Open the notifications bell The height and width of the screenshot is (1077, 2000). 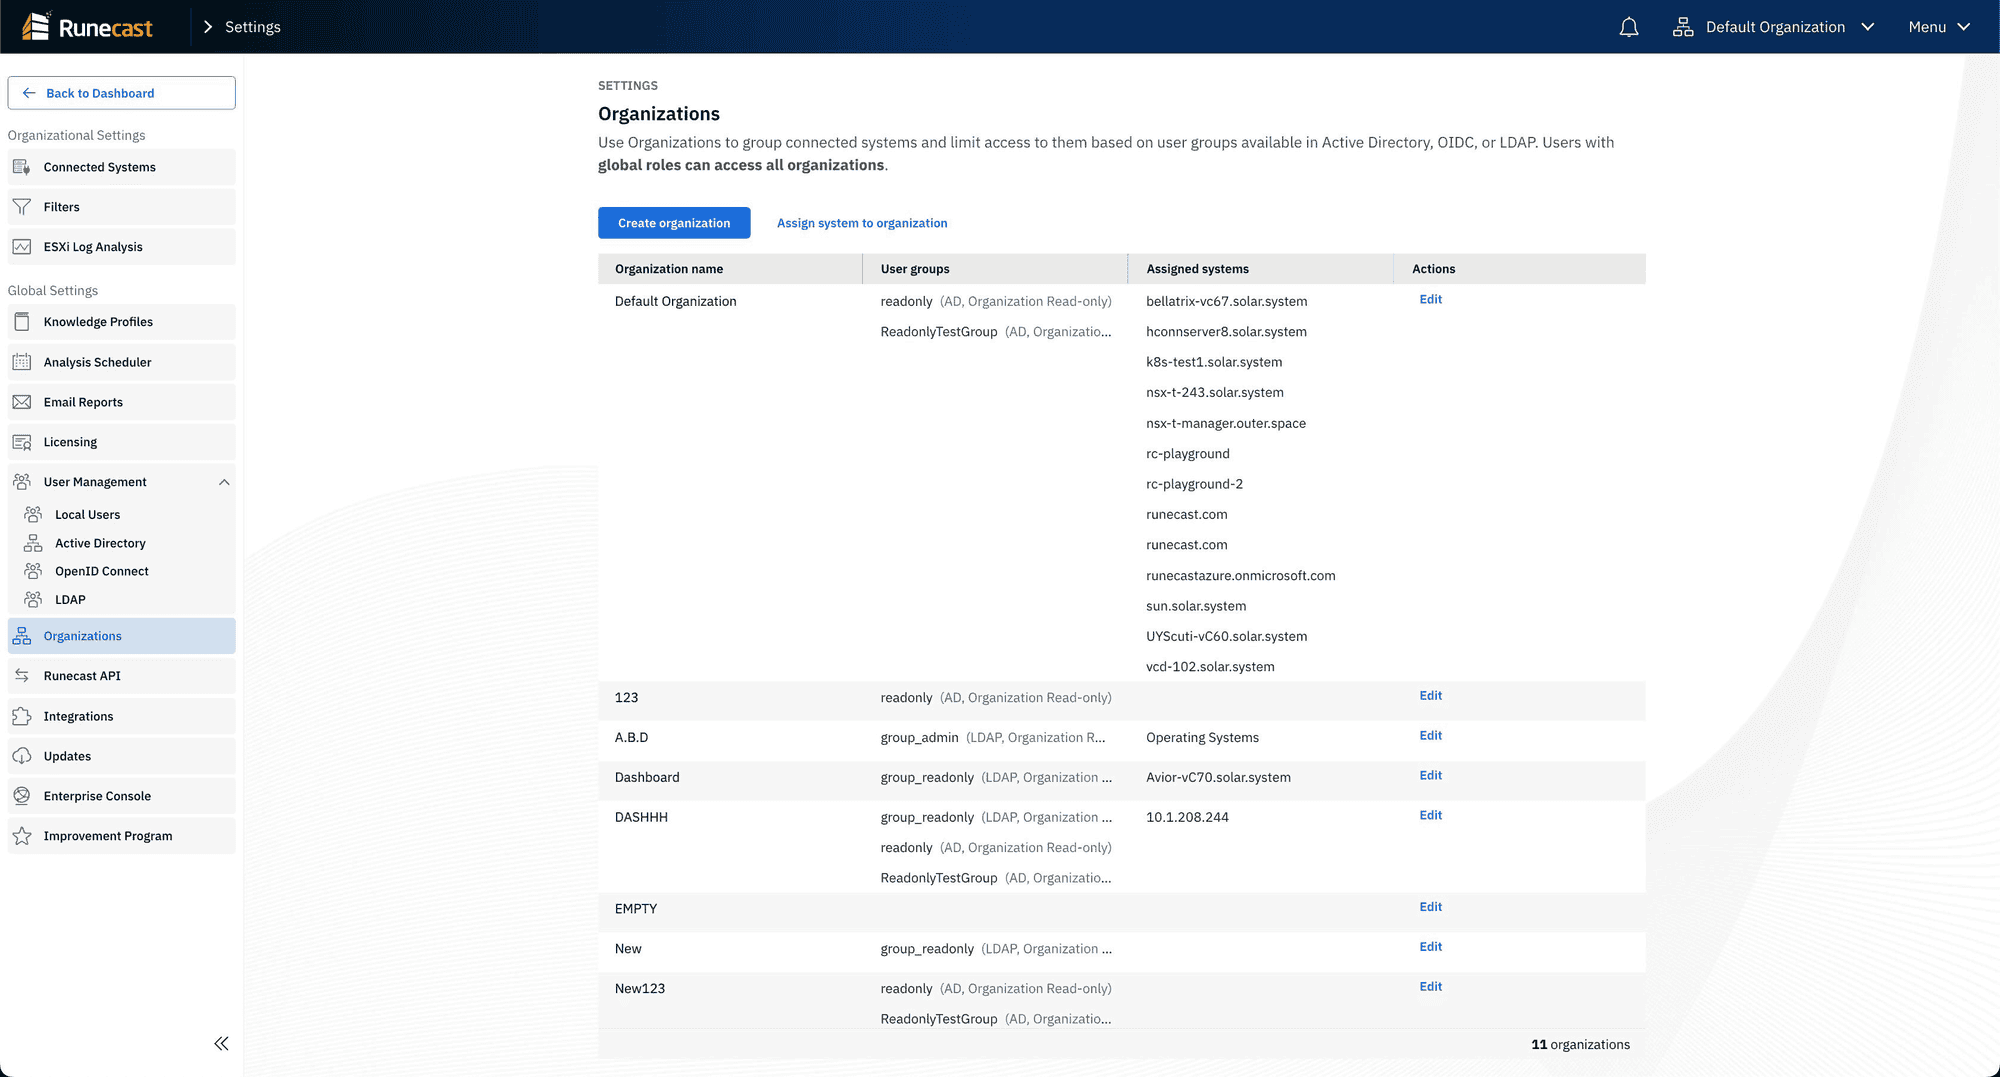pyautogui.click(x=1629, y=27)
